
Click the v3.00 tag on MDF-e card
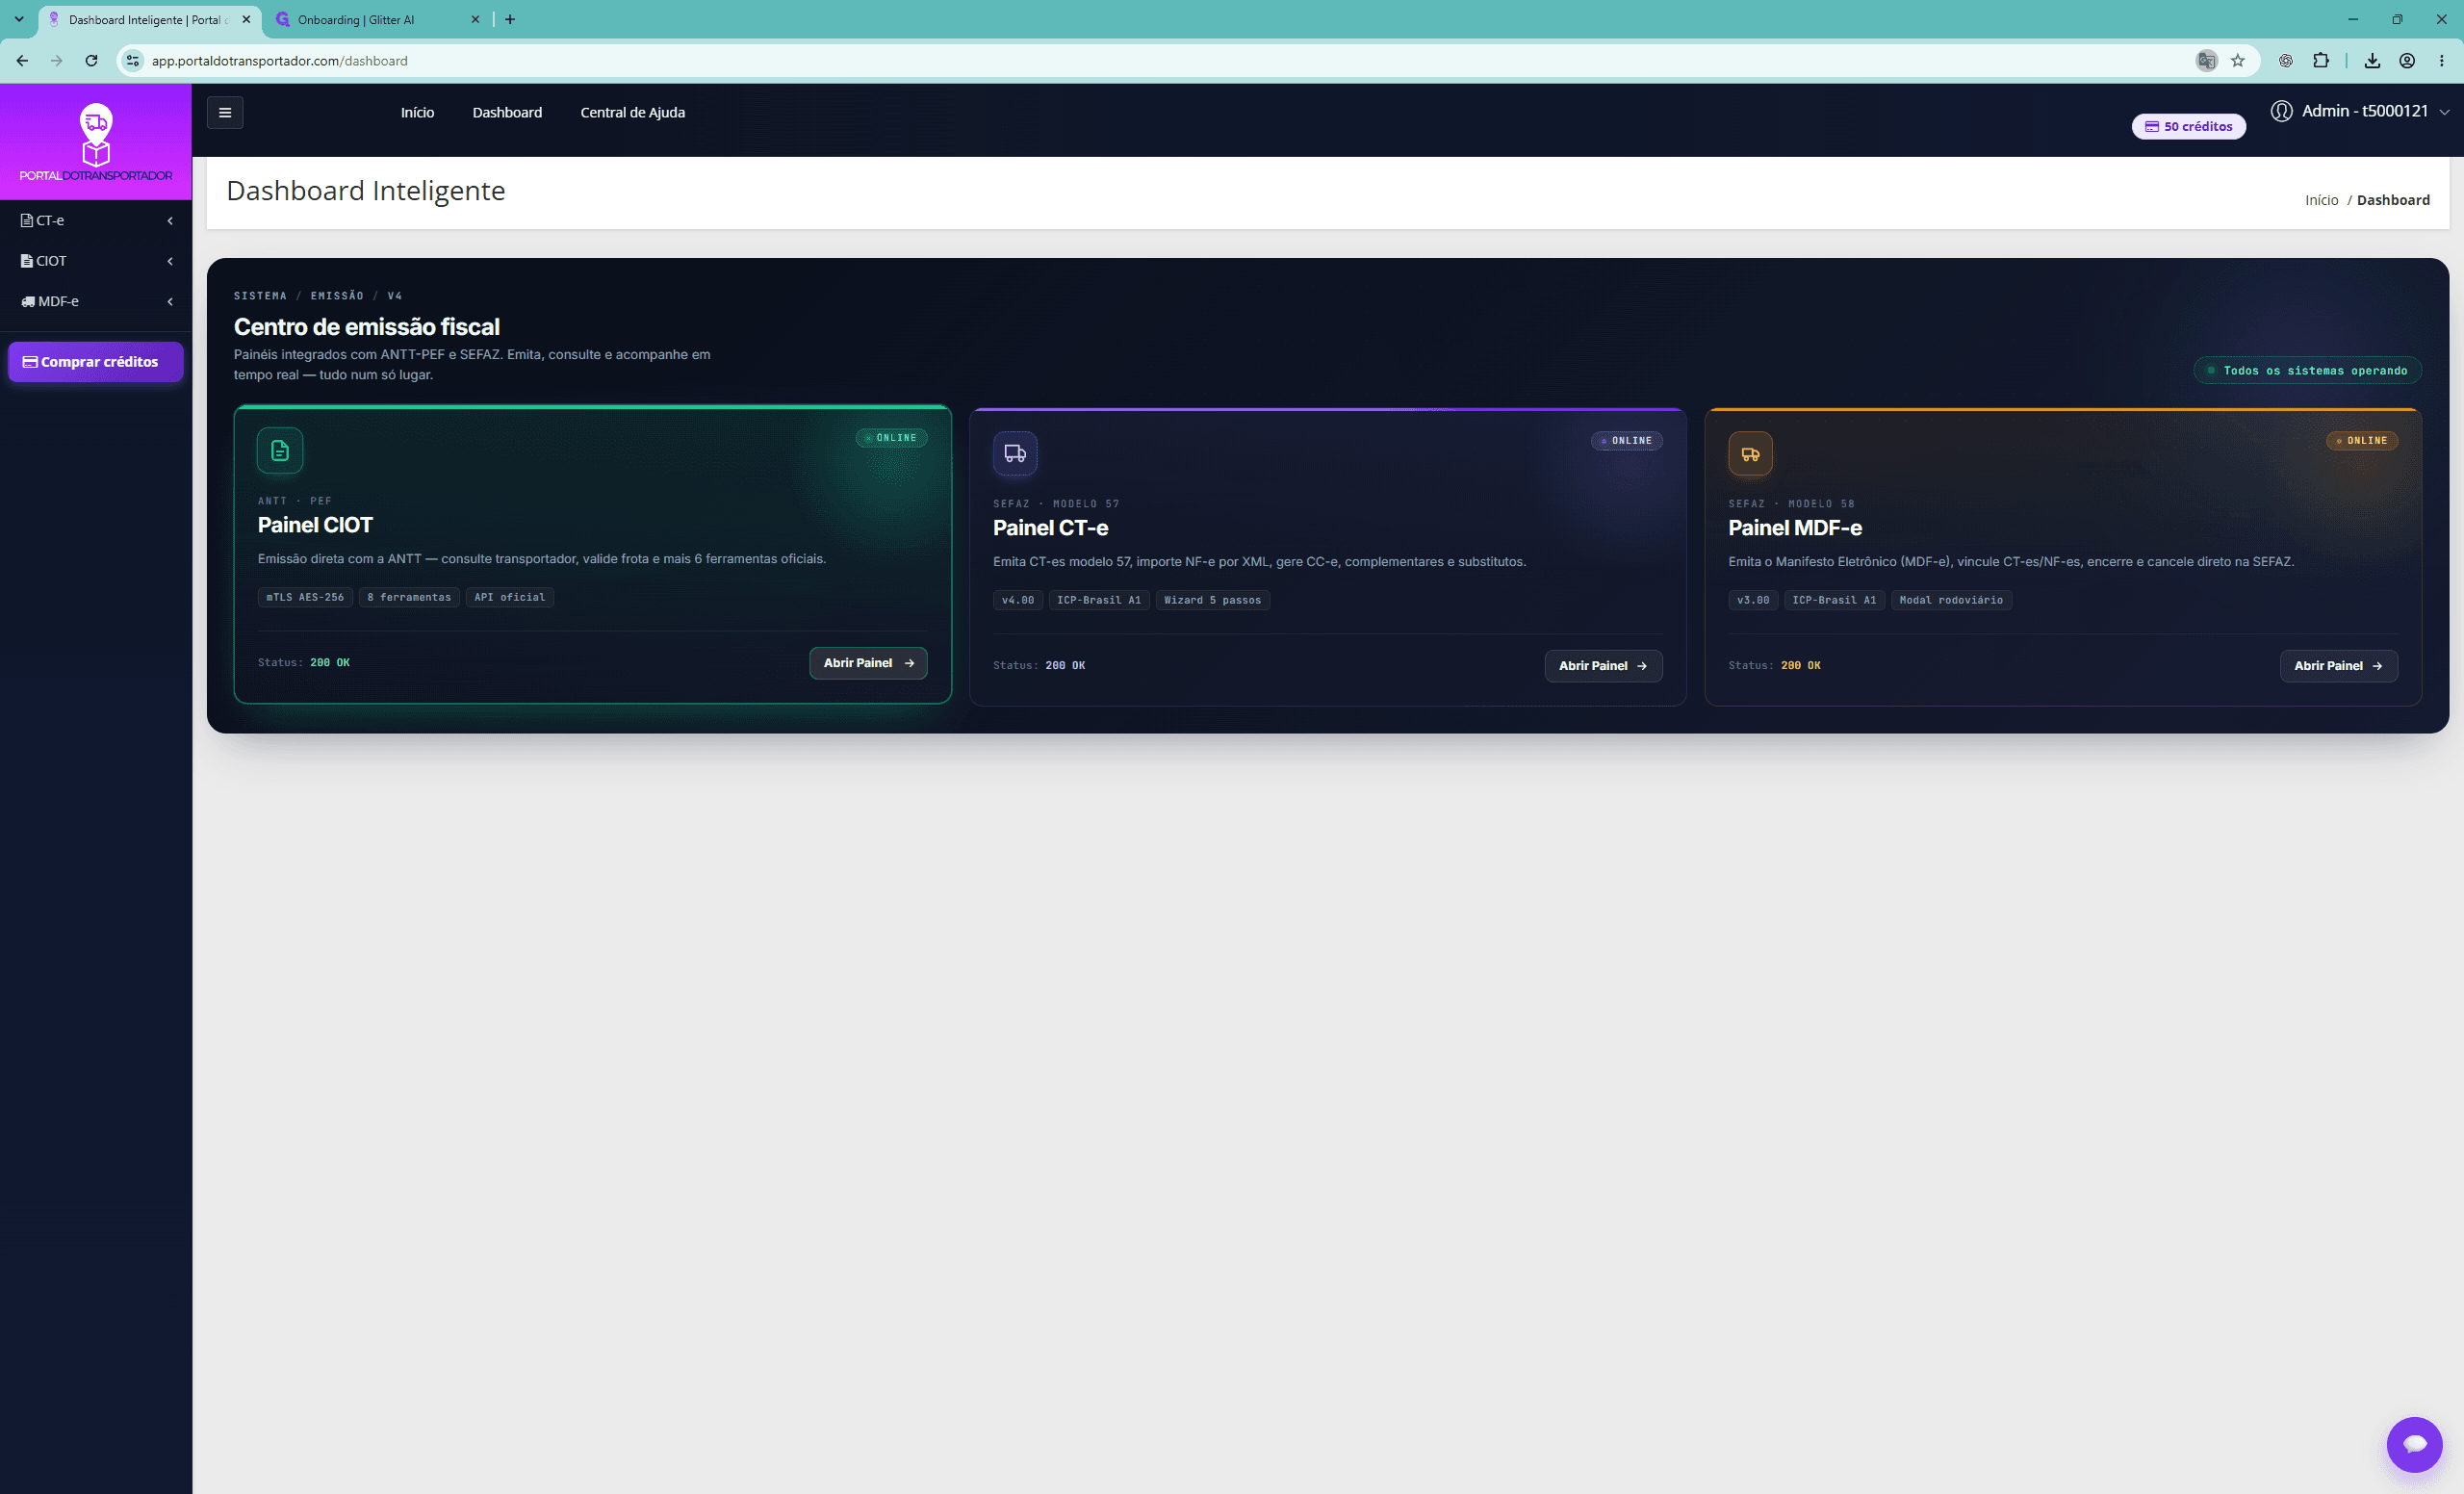tap(1753, 601)
